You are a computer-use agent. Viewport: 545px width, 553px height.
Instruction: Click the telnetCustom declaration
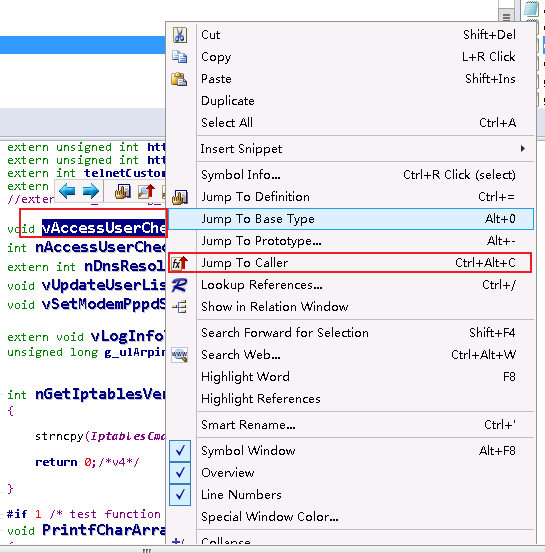pyautogui.click(x=124, y=173)
